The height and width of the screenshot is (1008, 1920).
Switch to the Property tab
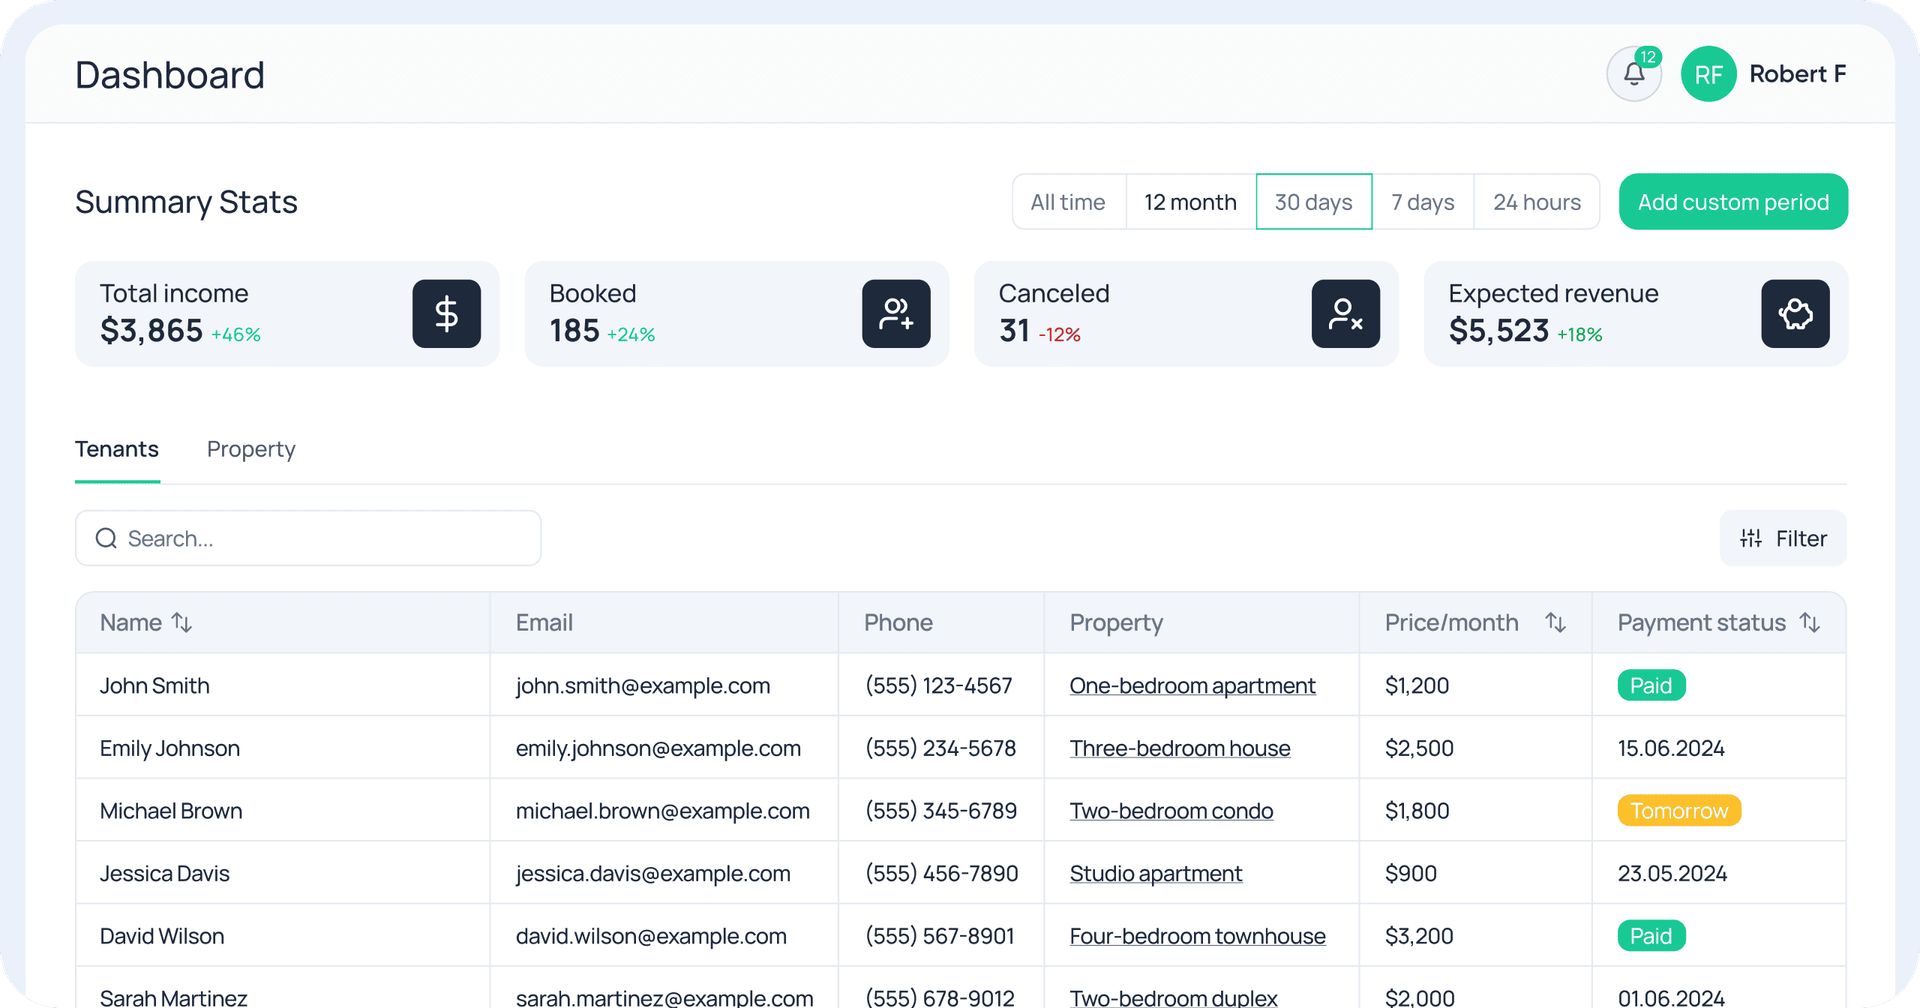click(251, 450)
